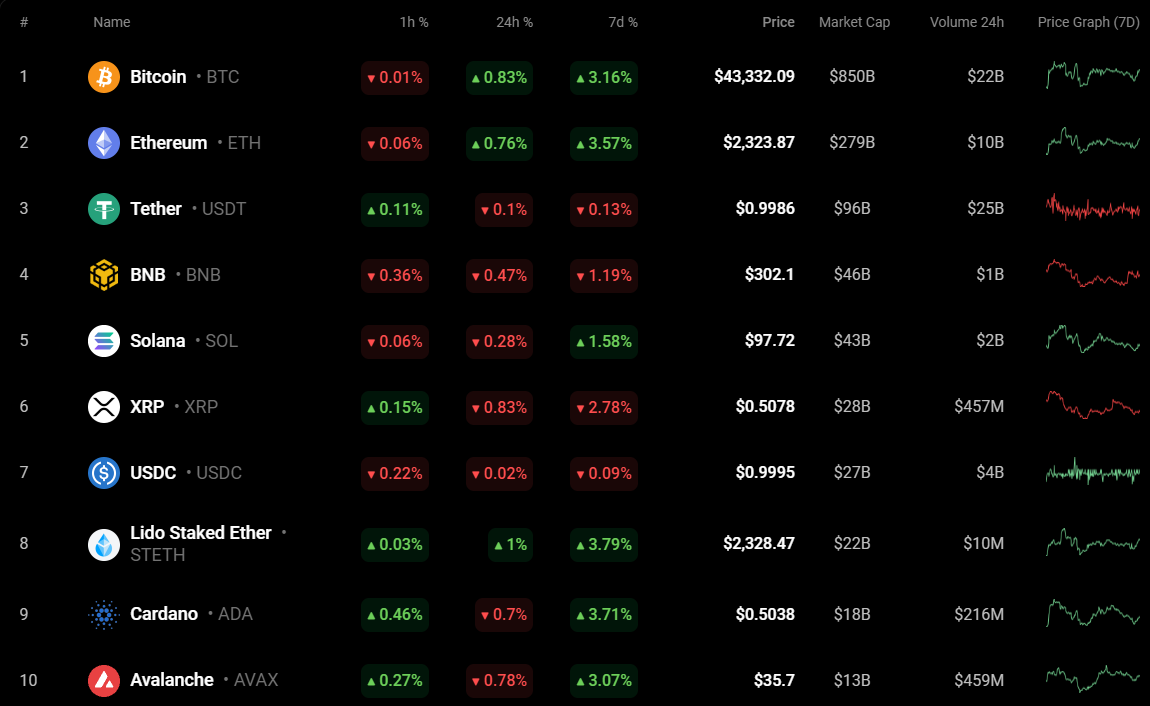
Task: Click the Bitcoin coin logo
Action: coord(104,77)
